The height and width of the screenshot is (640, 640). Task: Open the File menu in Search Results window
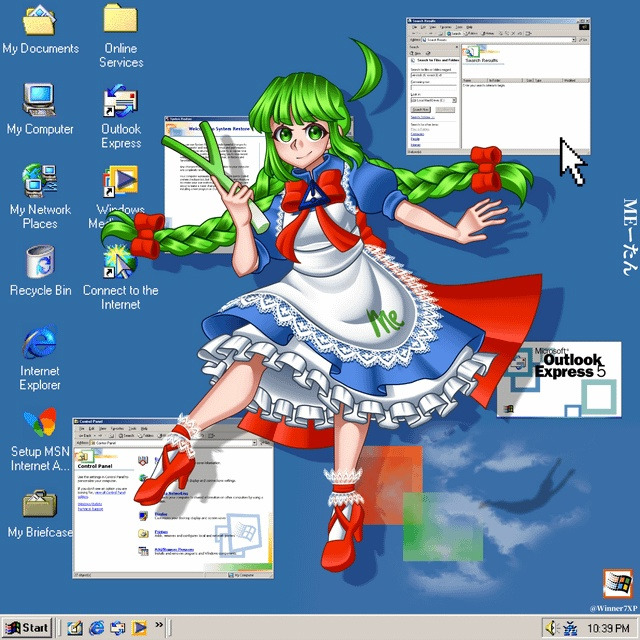[414, 27]
